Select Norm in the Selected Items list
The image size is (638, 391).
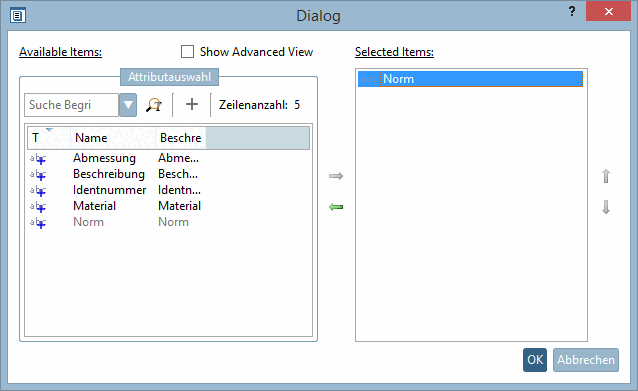(x=470, y=79)
